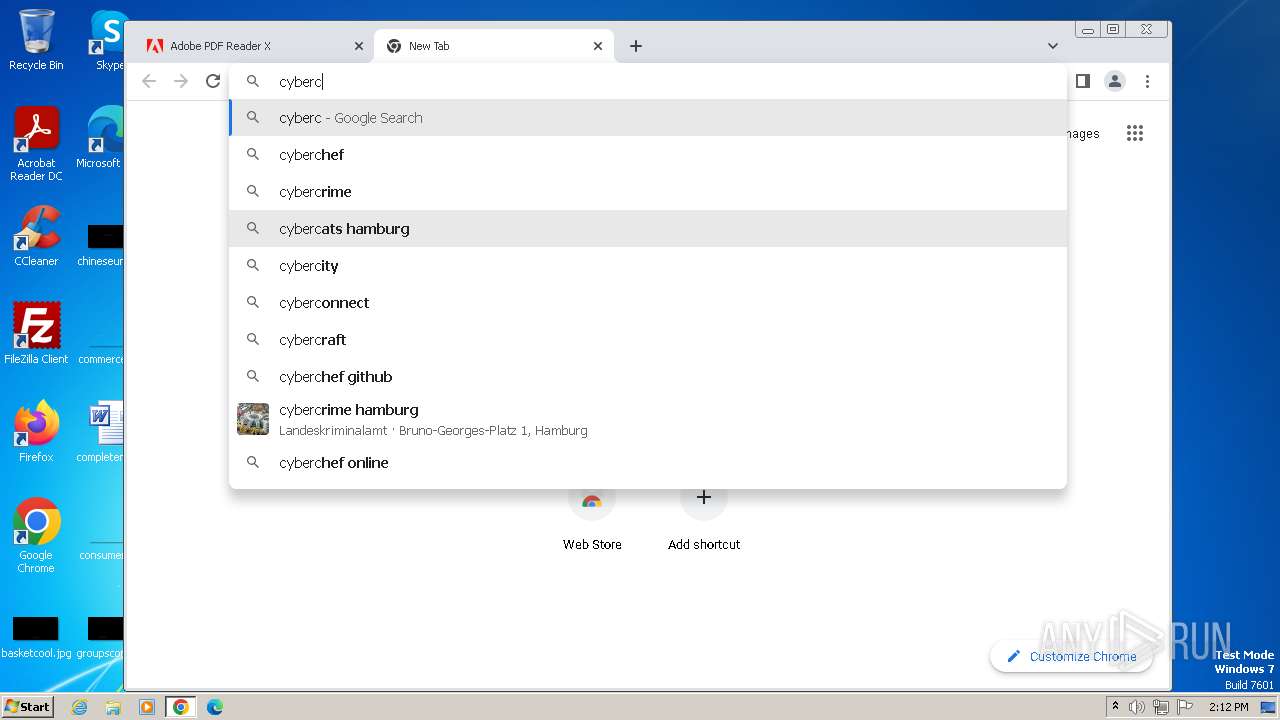The width and height of the screenshot is (1280, 720).
Task: Switch to Adobe PDF Reader X tab
Action: tap(253, 46)
